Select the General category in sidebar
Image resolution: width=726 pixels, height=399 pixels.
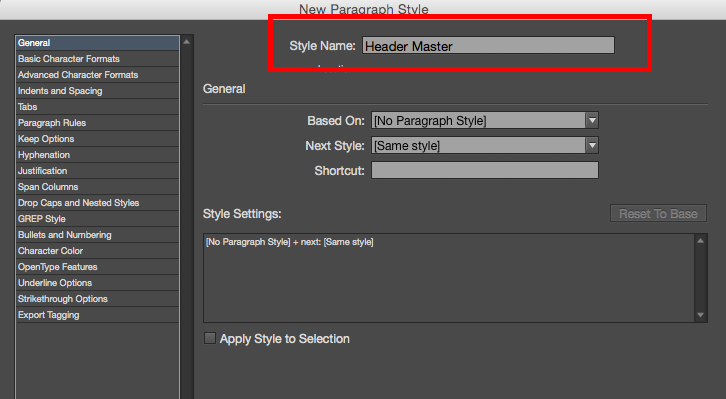click(x=97, y=43)
